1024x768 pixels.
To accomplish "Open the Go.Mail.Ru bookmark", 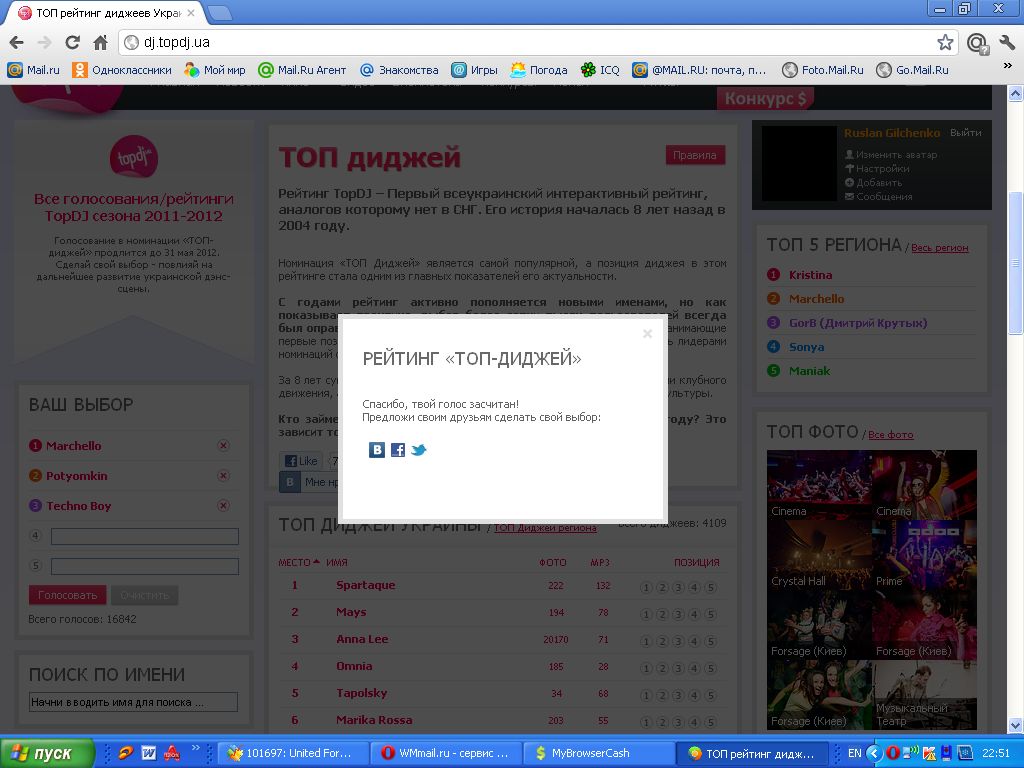I will pyautogui.click(x=912, y=70).
